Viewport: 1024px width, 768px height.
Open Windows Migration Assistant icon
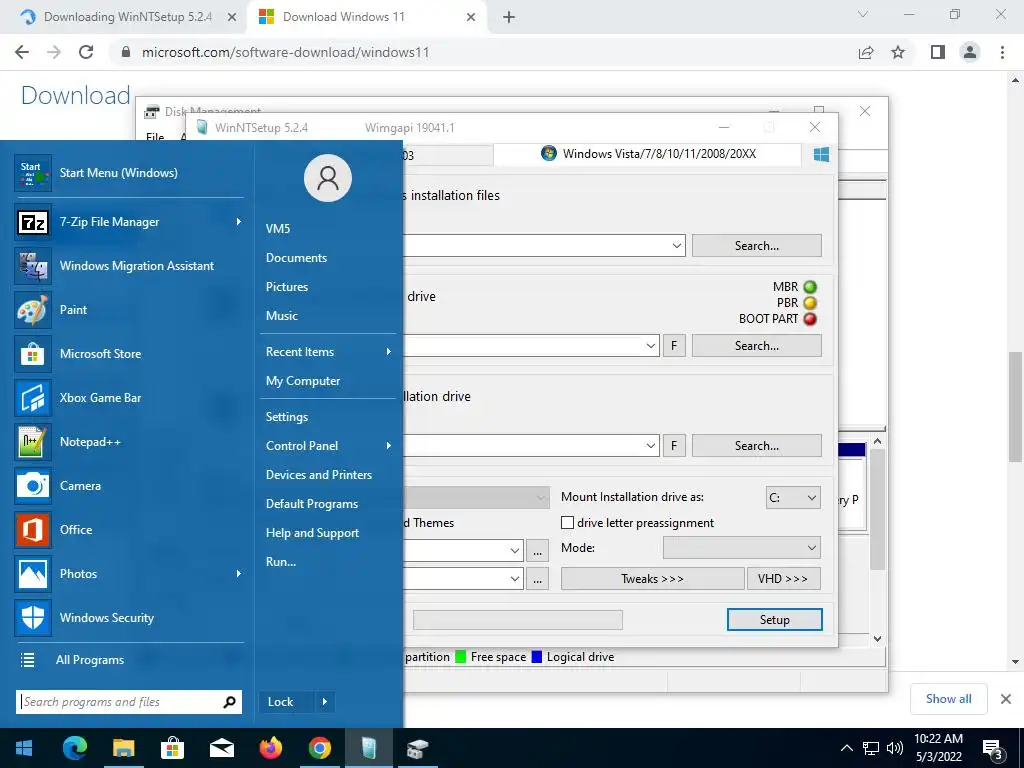[x=33, y=266]
